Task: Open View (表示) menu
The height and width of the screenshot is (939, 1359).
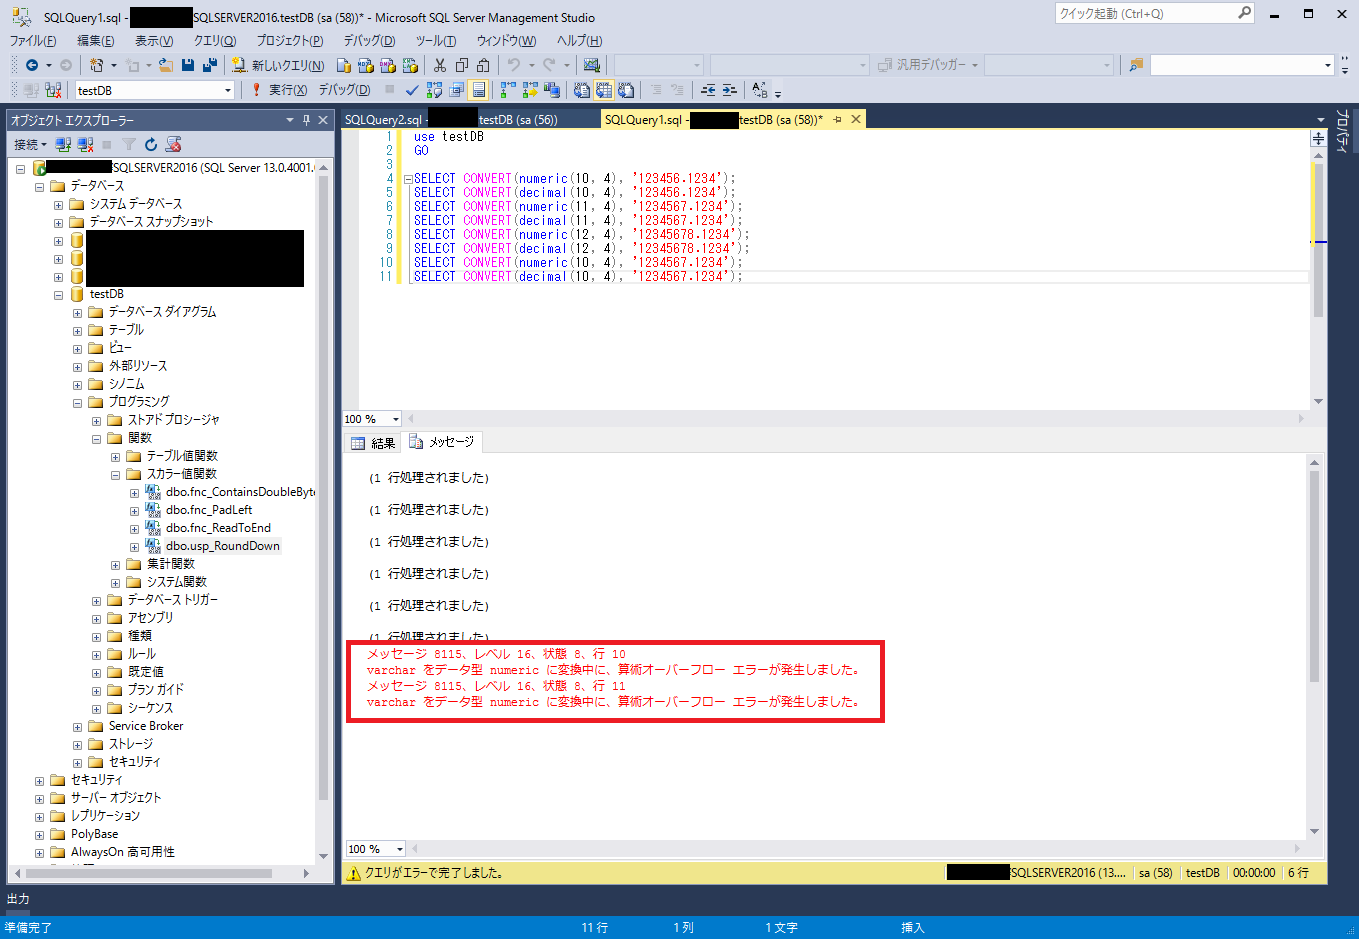Action: [x=154, y=41]
